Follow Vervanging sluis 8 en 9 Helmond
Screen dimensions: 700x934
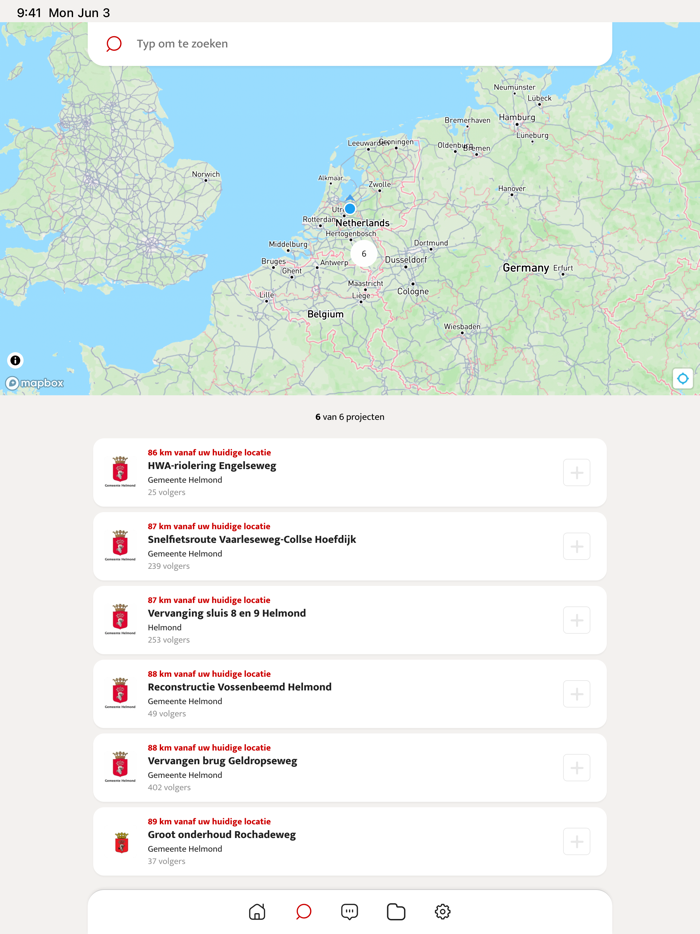click(x=577, y=621)
